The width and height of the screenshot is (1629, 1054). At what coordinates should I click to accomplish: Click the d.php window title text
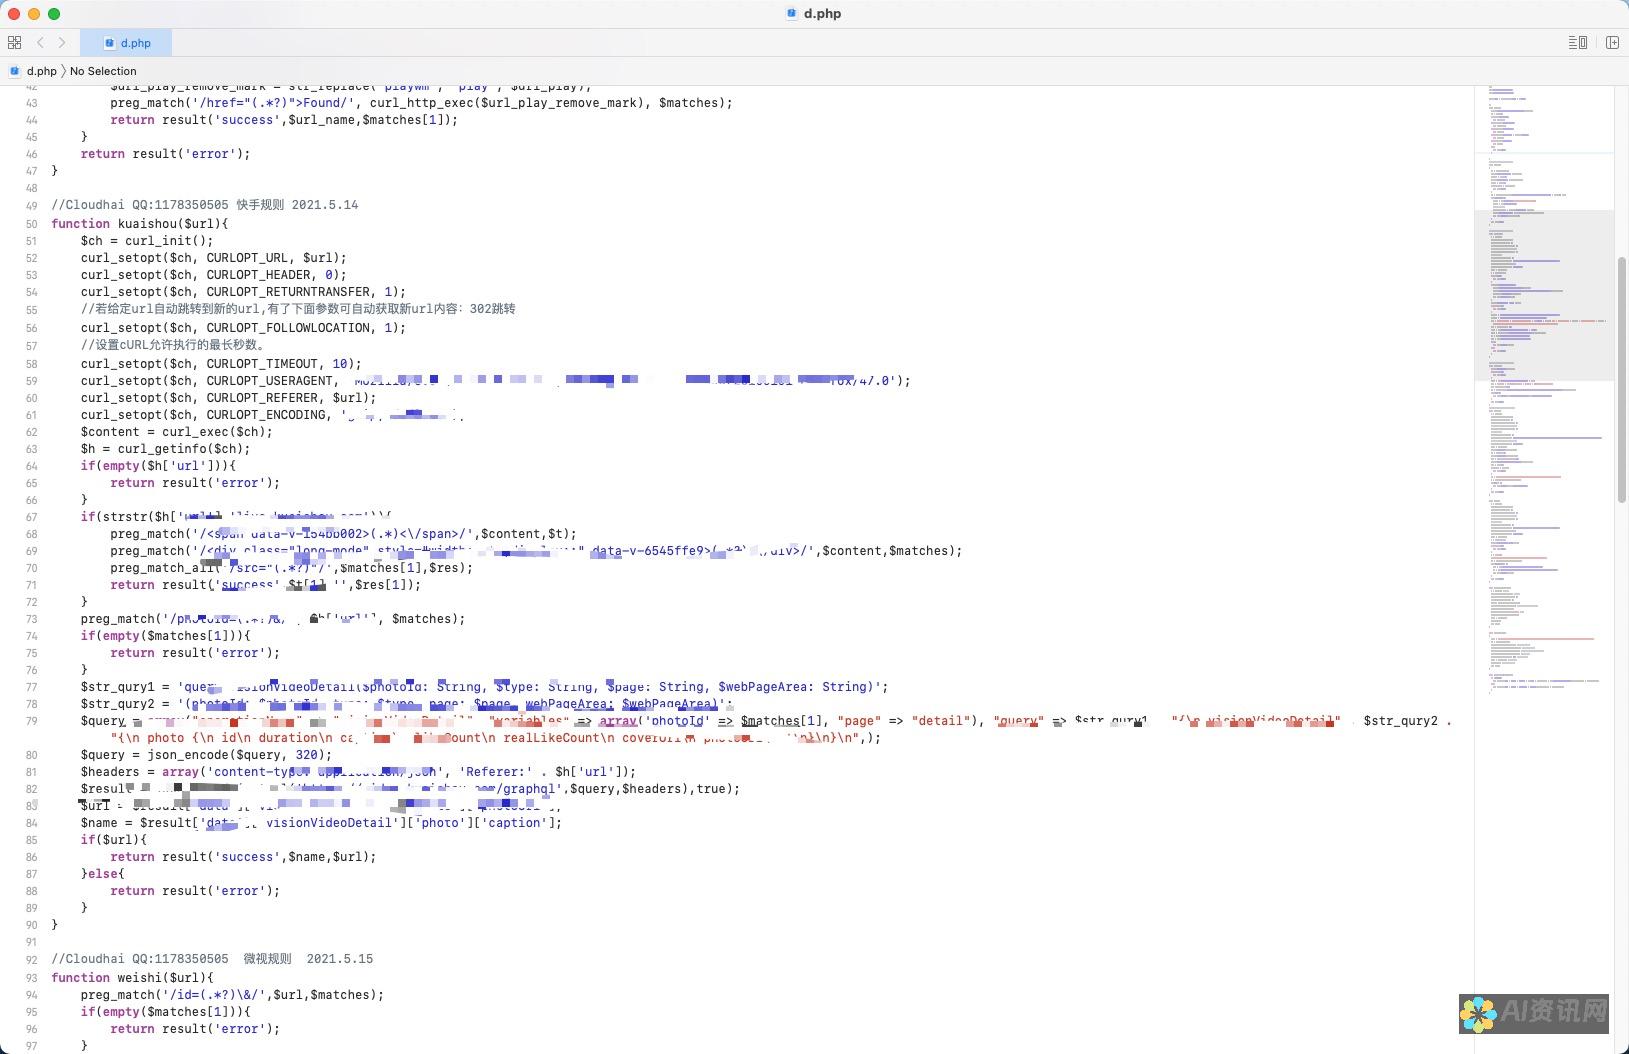[822, 14]
